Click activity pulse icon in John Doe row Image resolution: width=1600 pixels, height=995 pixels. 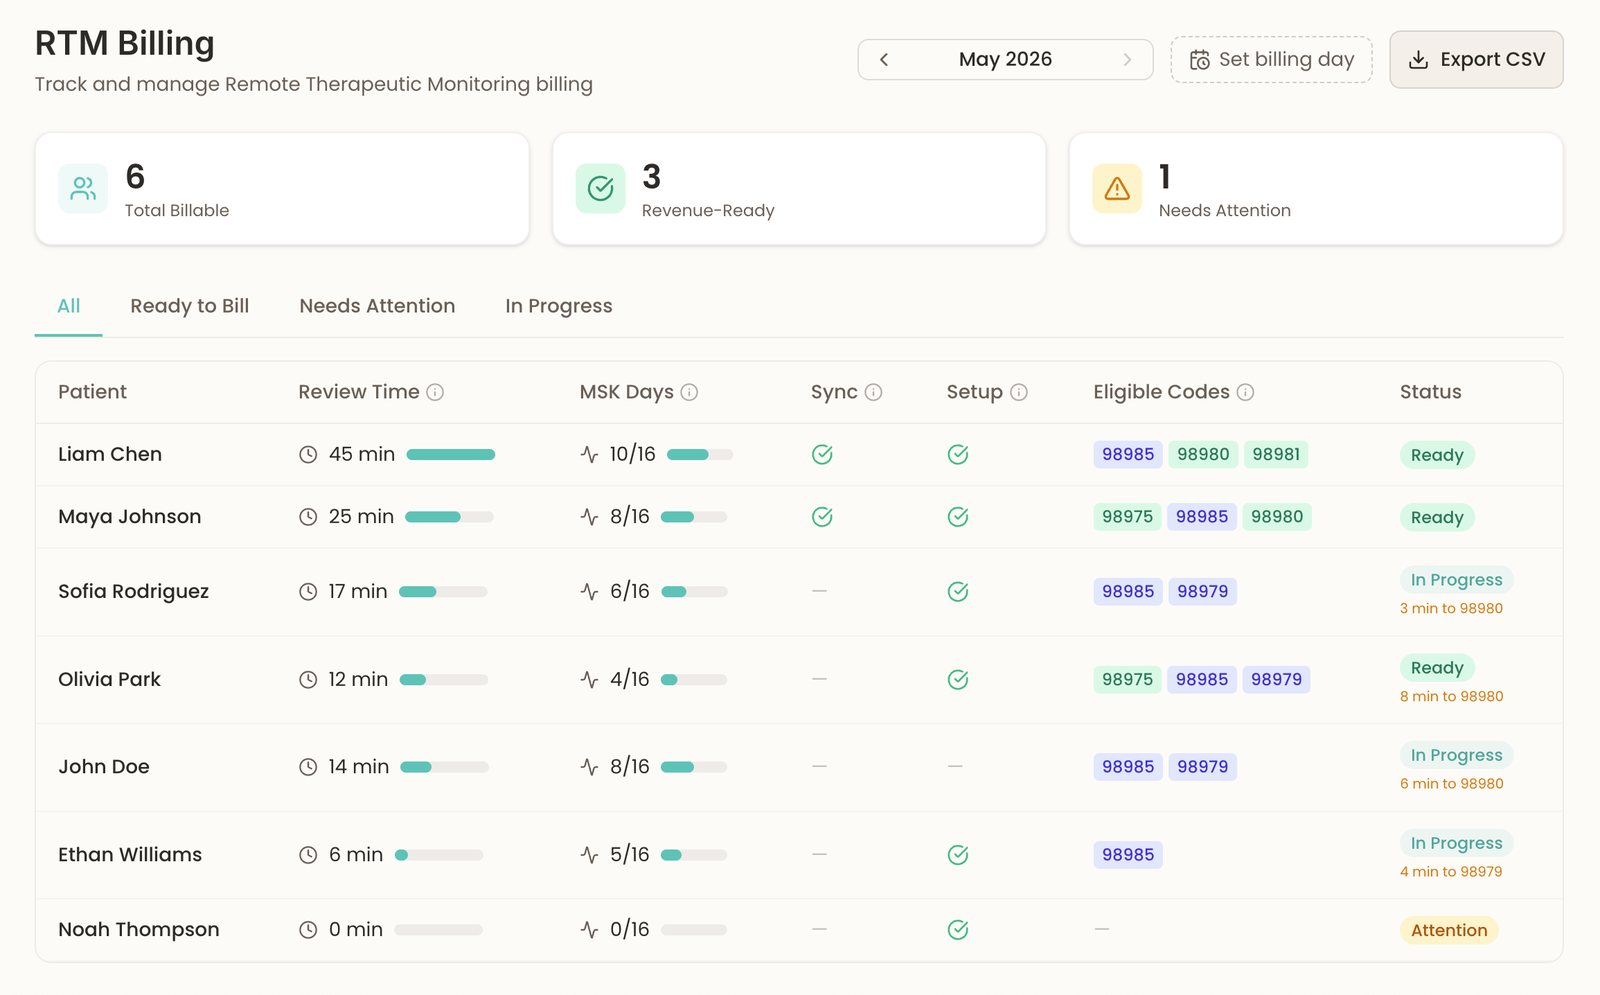click(x=589, y=767)
